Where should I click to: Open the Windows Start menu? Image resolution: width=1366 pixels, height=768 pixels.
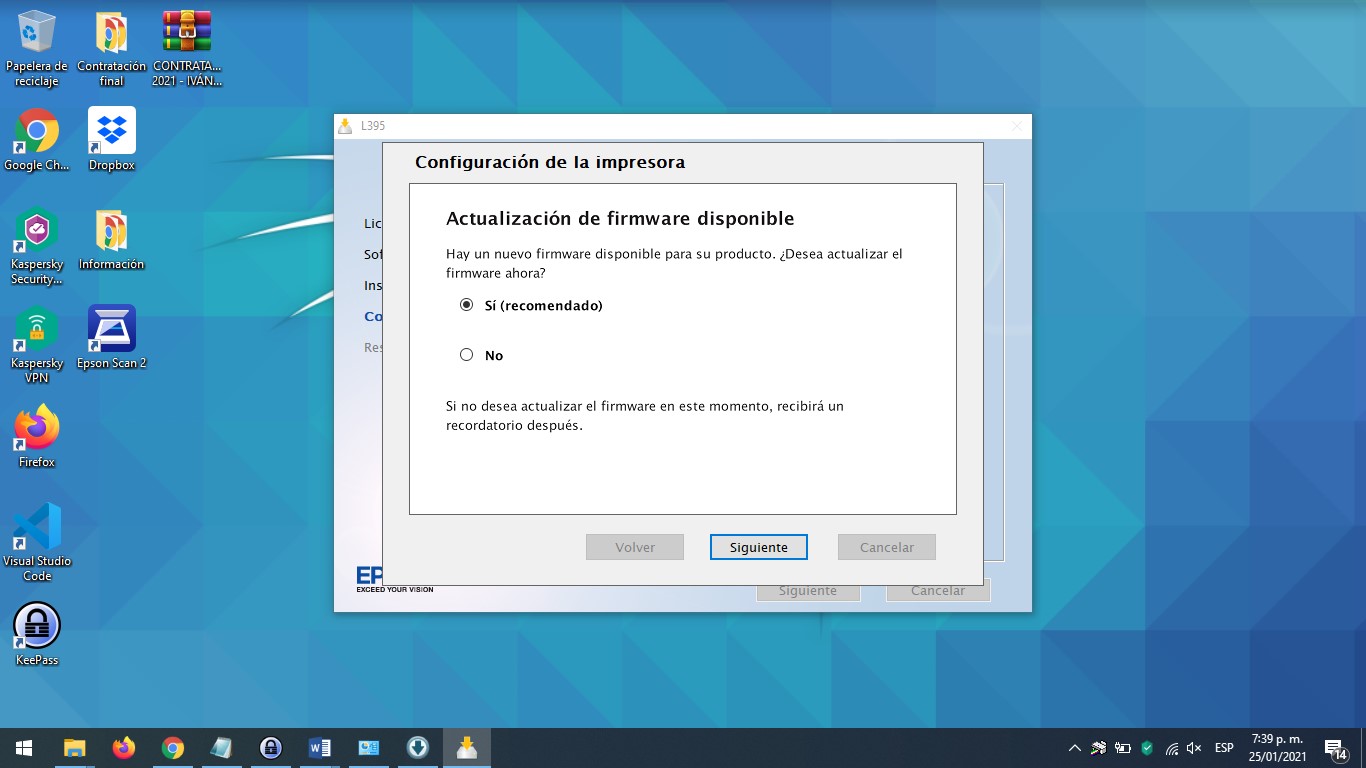[x=22, y=747]
